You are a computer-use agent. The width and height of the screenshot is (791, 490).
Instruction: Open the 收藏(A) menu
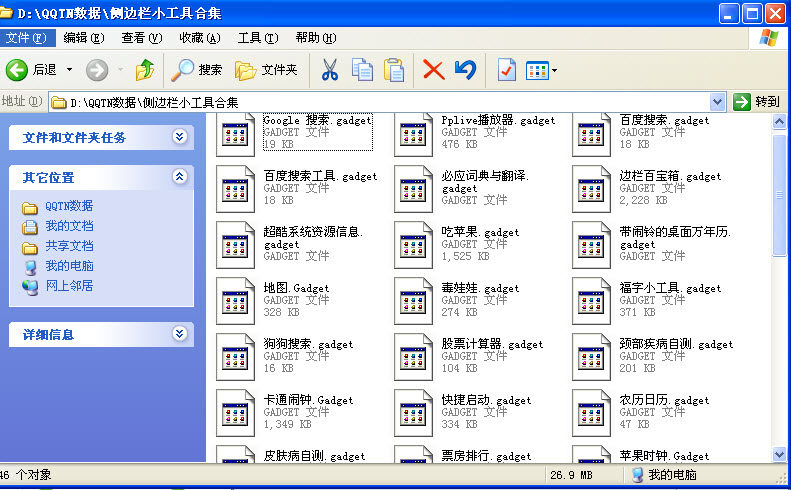pos(200,38)
